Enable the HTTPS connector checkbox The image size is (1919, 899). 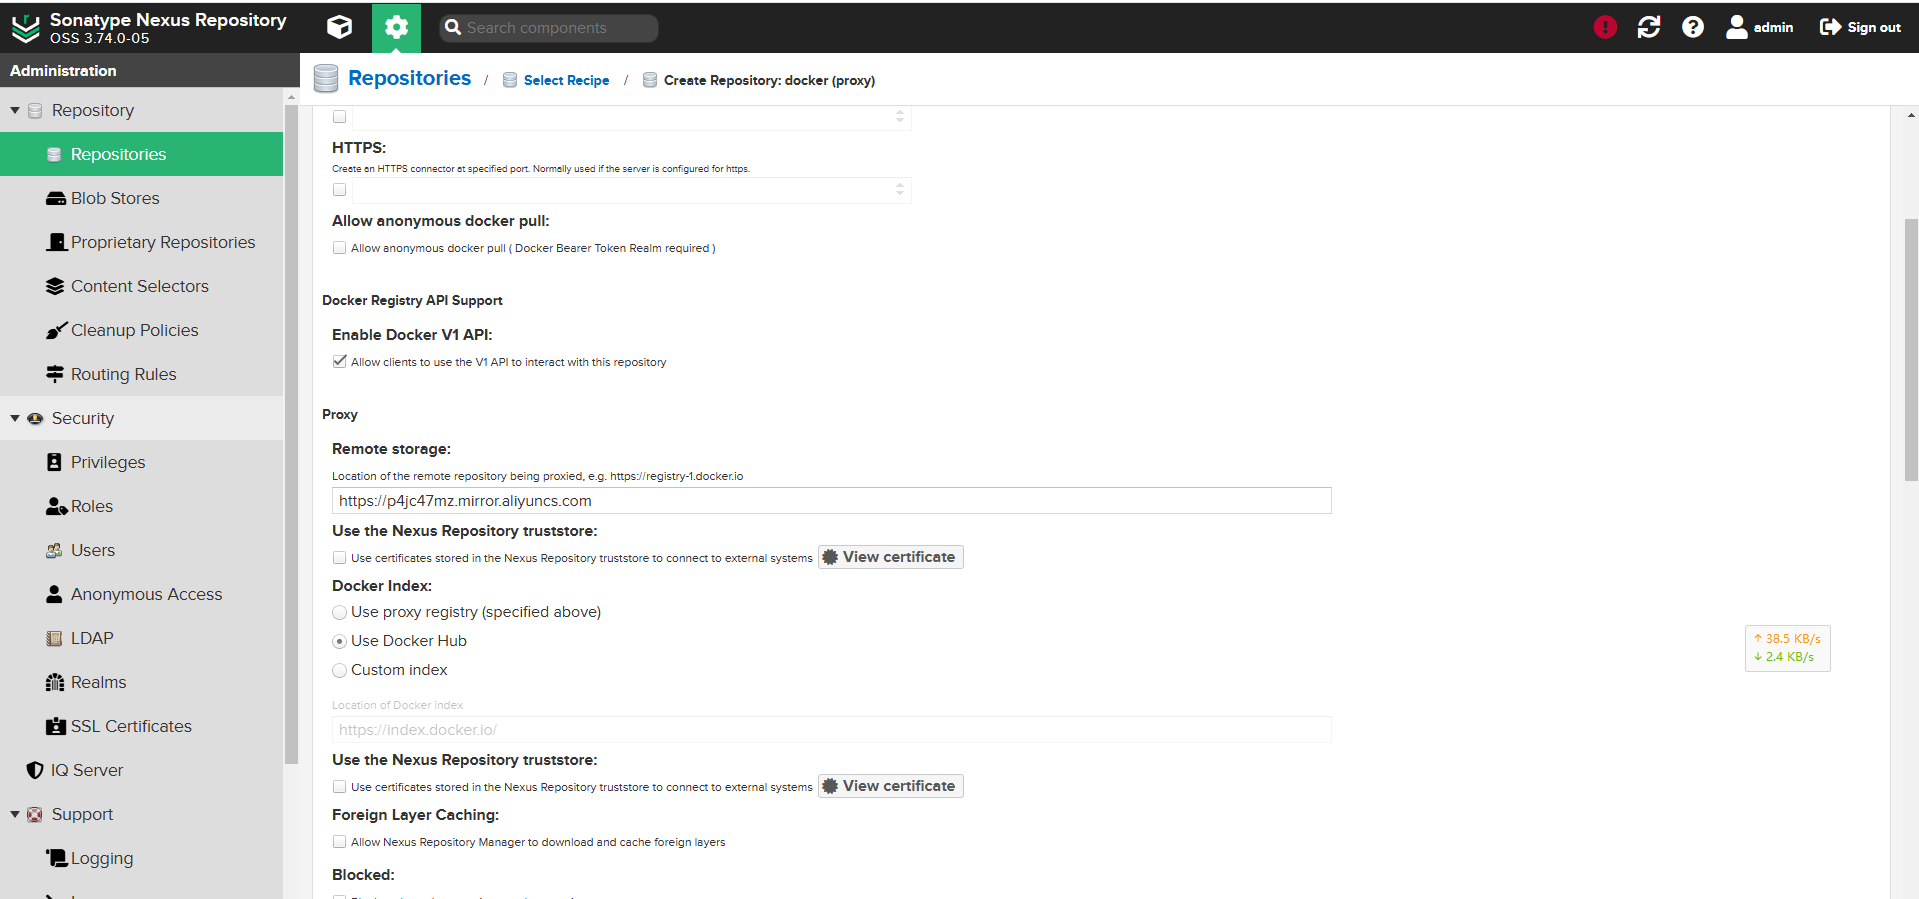pyautogui.click(x=340, y=190)
